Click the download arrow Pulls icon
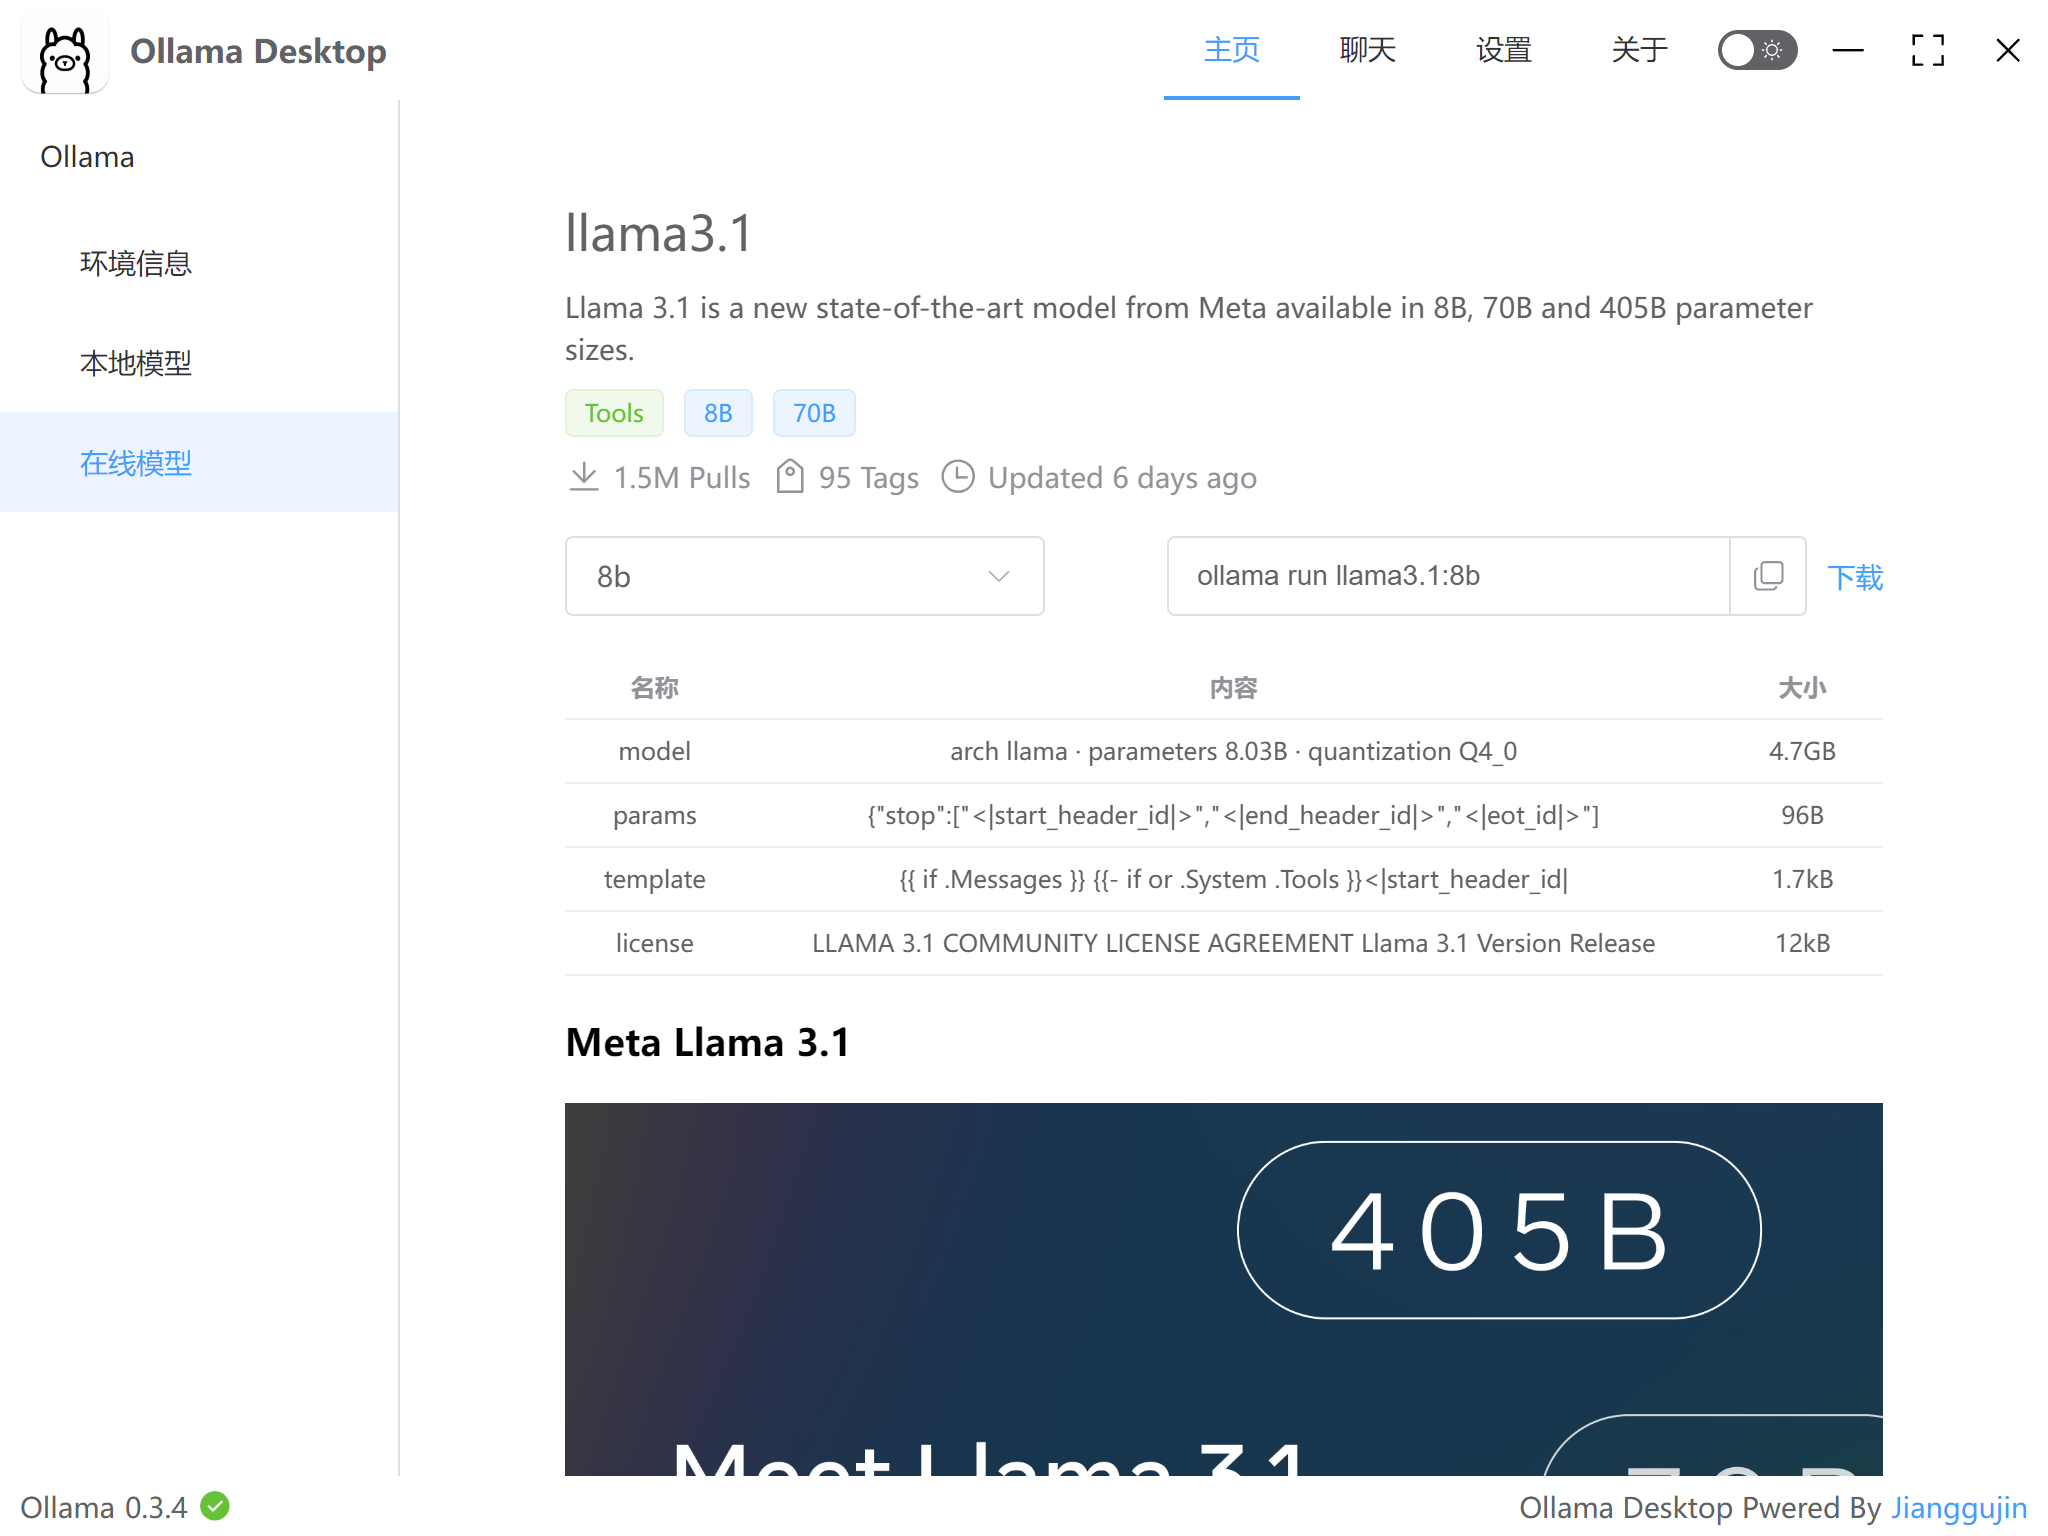The height and width of the screenshot is (1536, 2048). pyautogui.click(x=584, y=477)
